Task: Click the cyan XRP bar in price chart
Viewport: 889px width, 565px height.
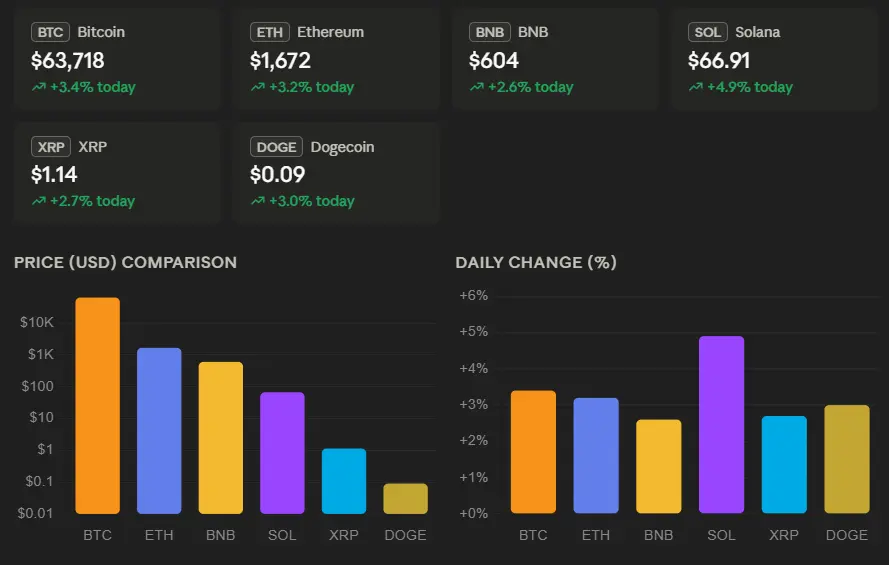Action: click(344, 481)
